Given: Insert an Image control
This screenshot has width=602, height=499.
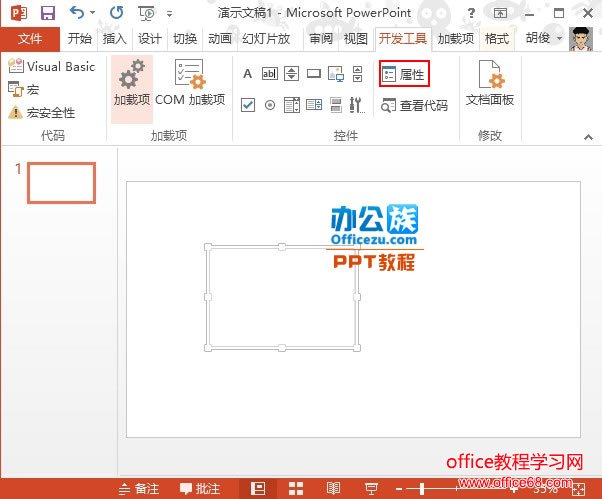Looking at the screenshot, I should click(336, 73).
